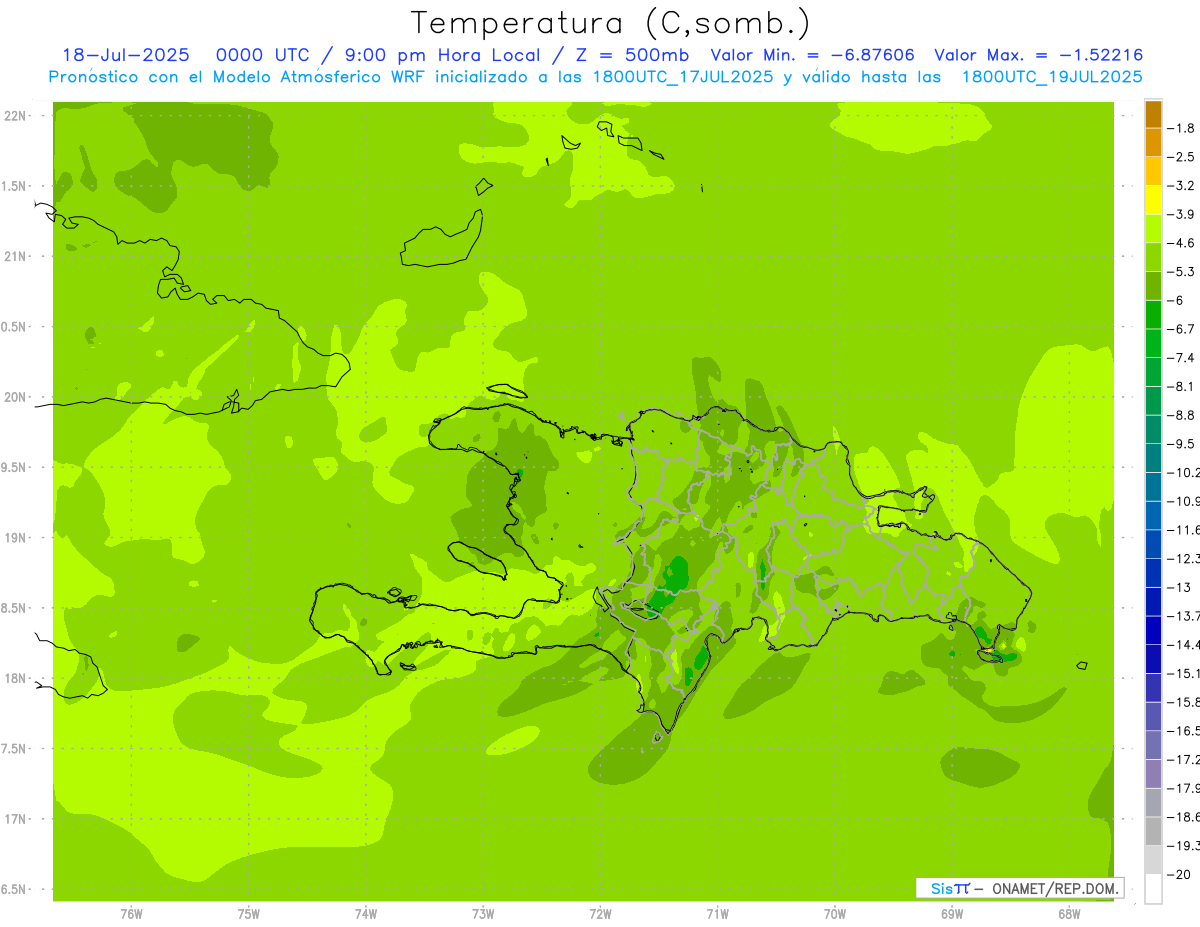Click the '-7.4' legend value
This screenshot has height=927, width=1200.
coord(1181,358)
